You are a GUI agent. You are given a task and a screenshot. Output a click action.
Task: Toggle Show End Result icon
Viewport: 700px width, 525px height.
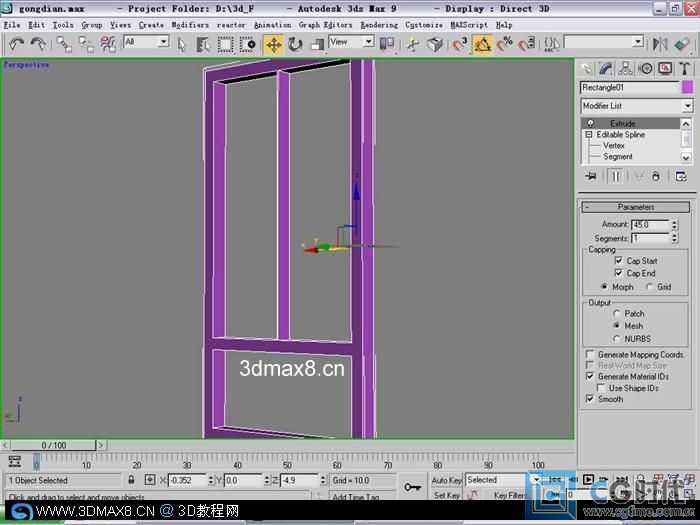pos(615,176)
